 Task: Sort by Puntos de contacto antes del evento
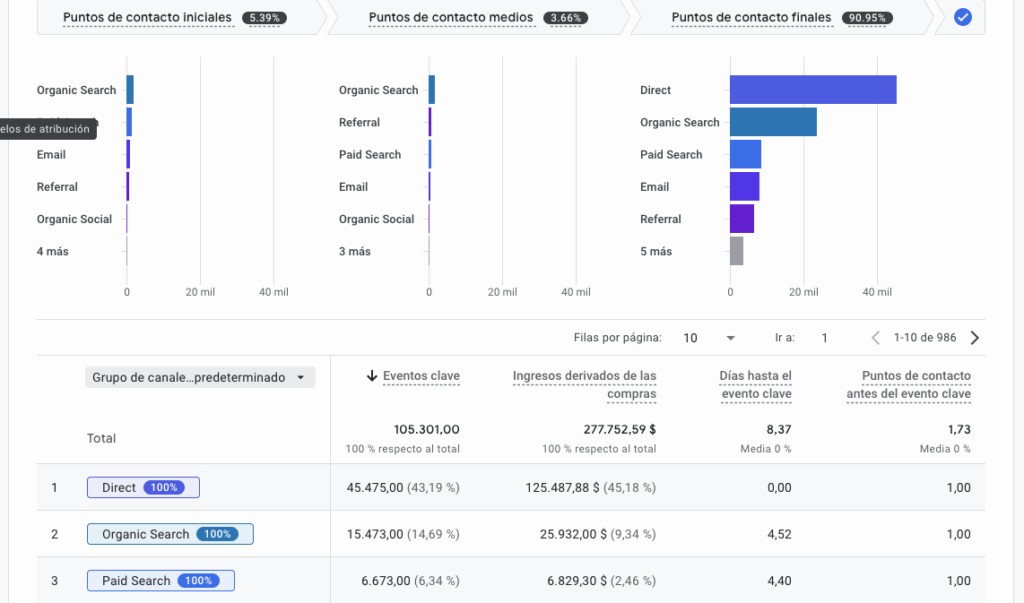tap(916, 385)
